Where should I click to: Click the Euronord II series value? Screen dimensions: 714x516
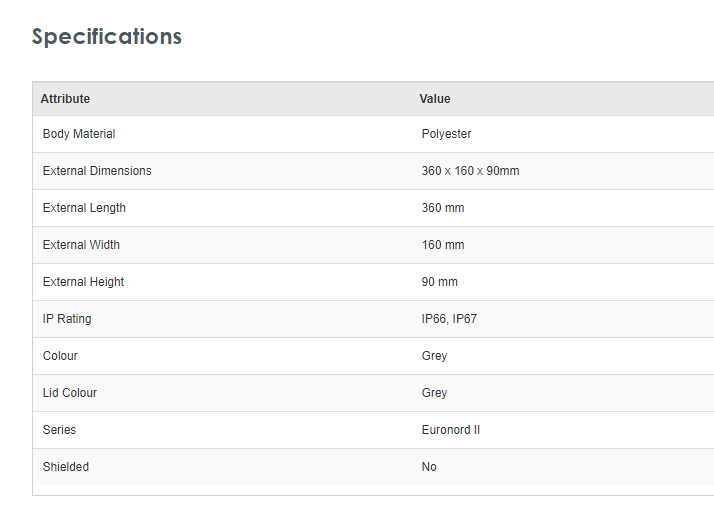click(x=451, y=430)
